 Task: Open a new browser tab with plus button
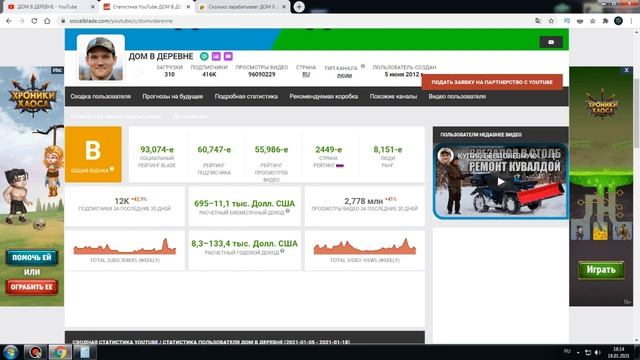(x=299, y=7)
